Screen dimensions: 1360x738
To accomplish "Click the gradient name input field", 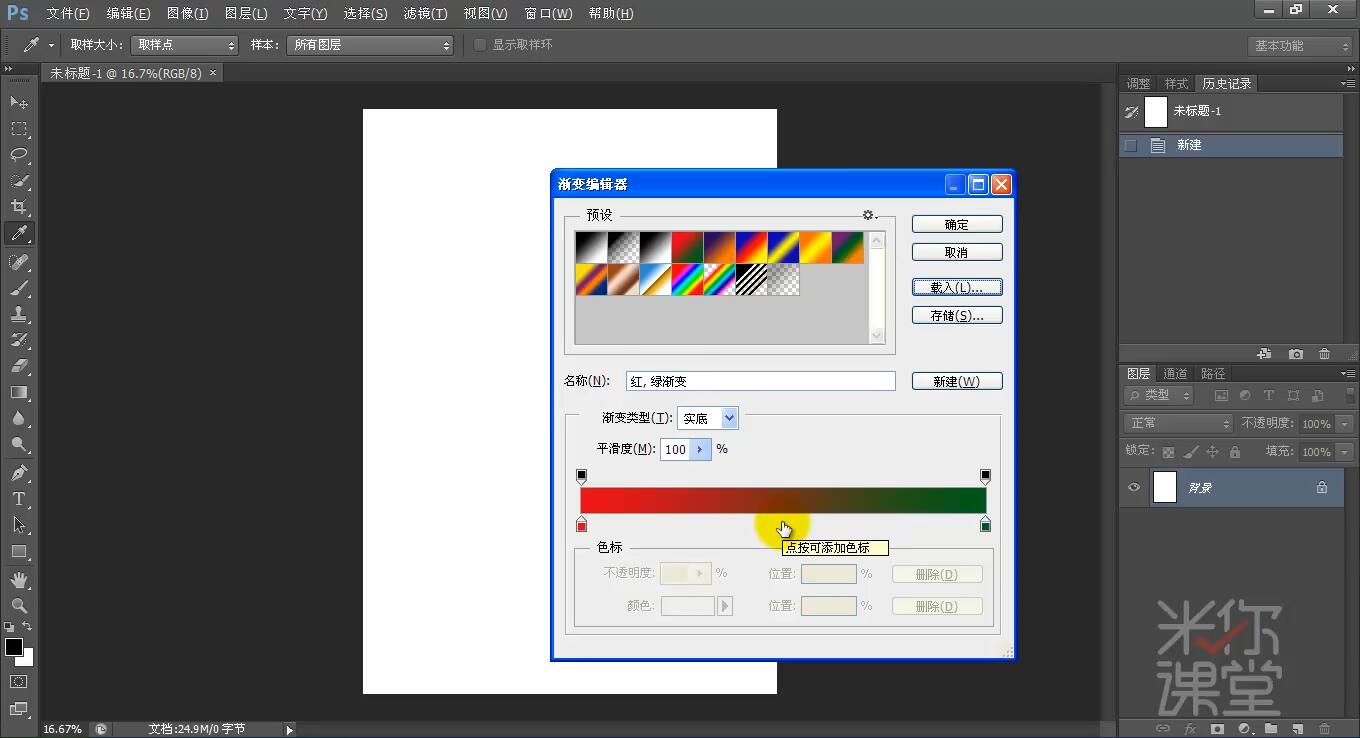I will click(x=760, y=381).
